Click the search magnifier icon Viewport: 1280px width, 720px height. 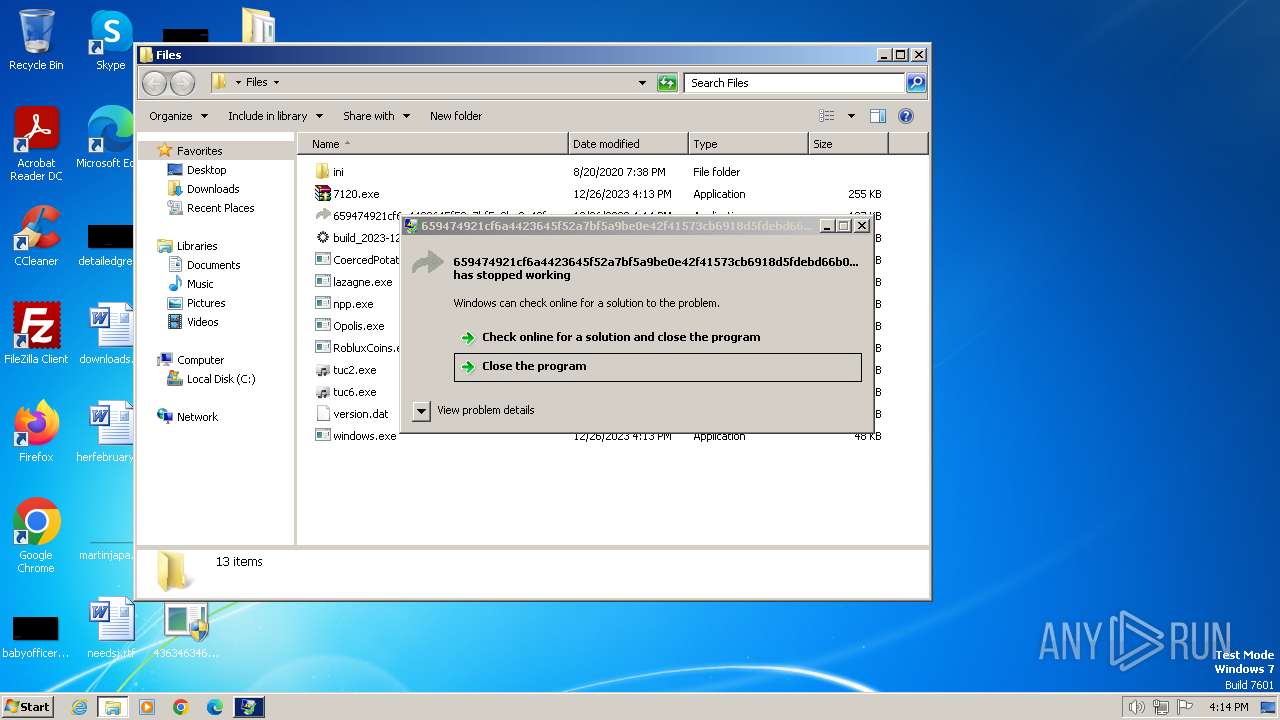tap(915, 83)
